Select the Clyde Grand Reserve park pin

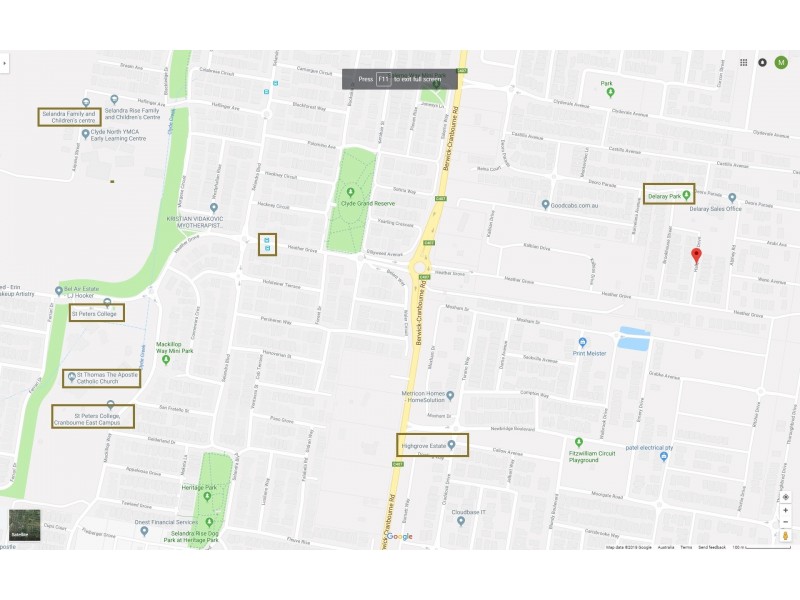click(350, 192)
